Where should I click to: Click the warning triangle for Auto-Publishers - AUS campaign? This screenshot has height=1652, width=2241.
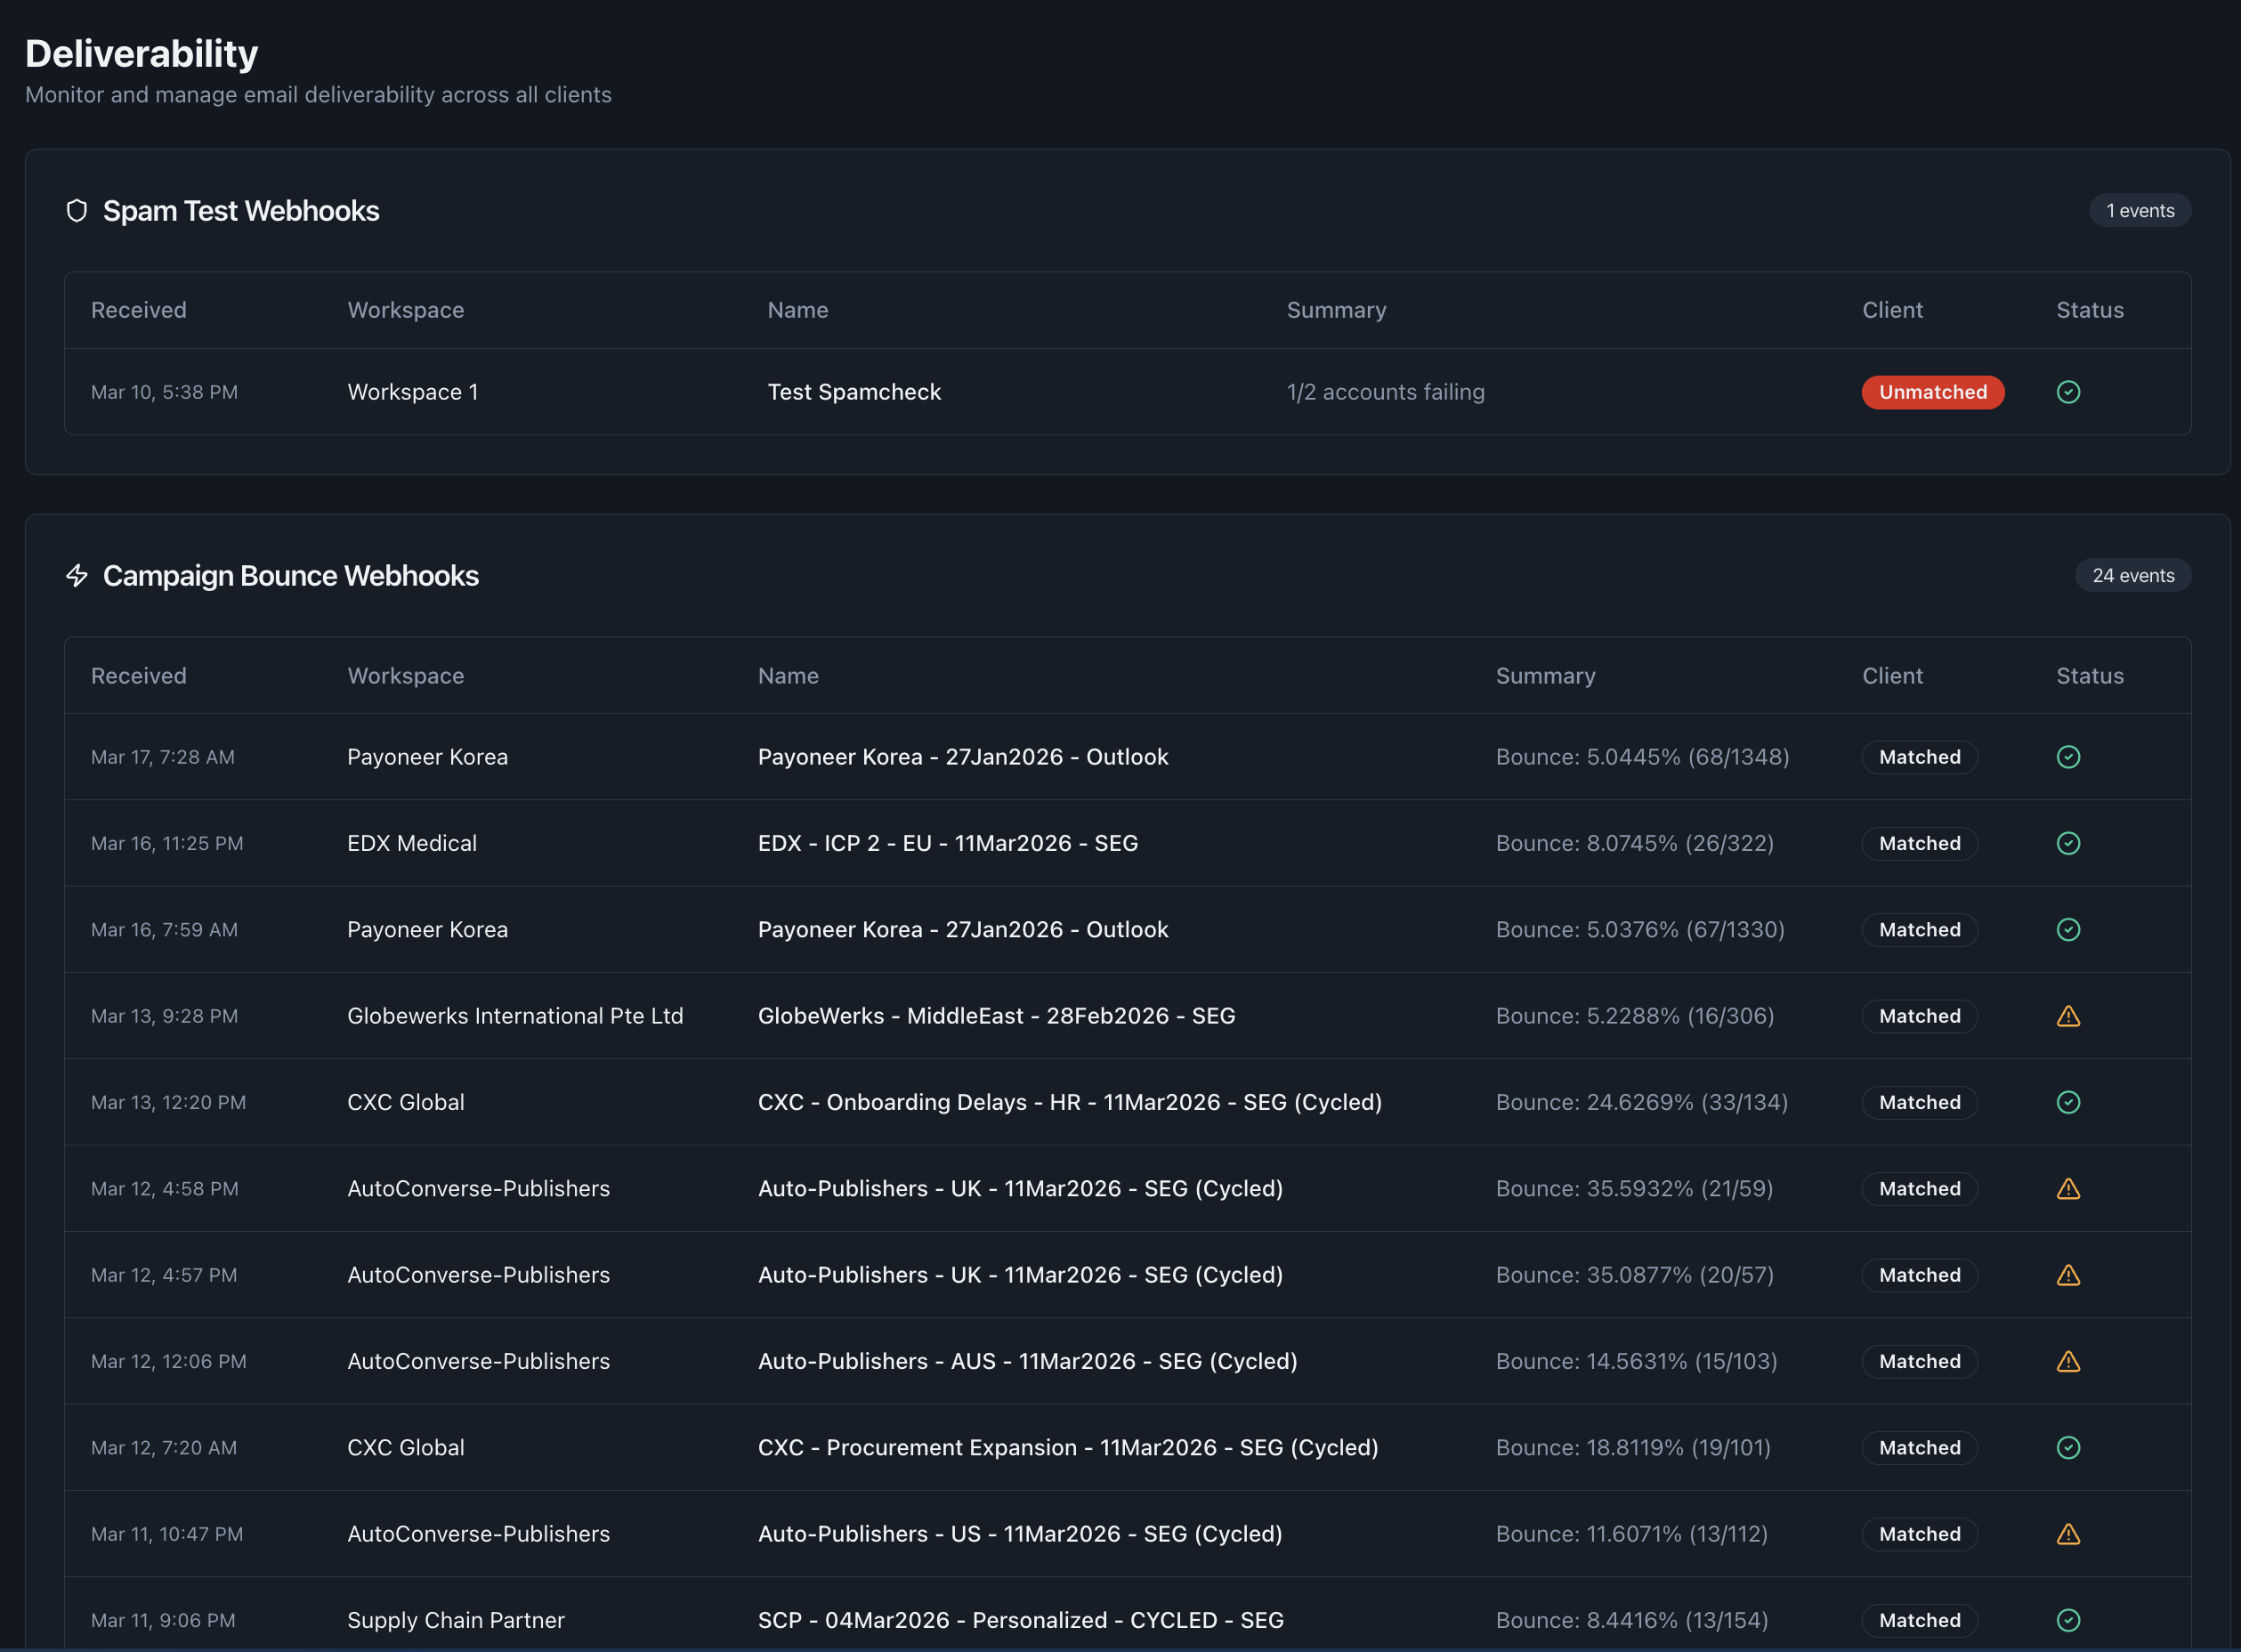tap(2068, 1361)
